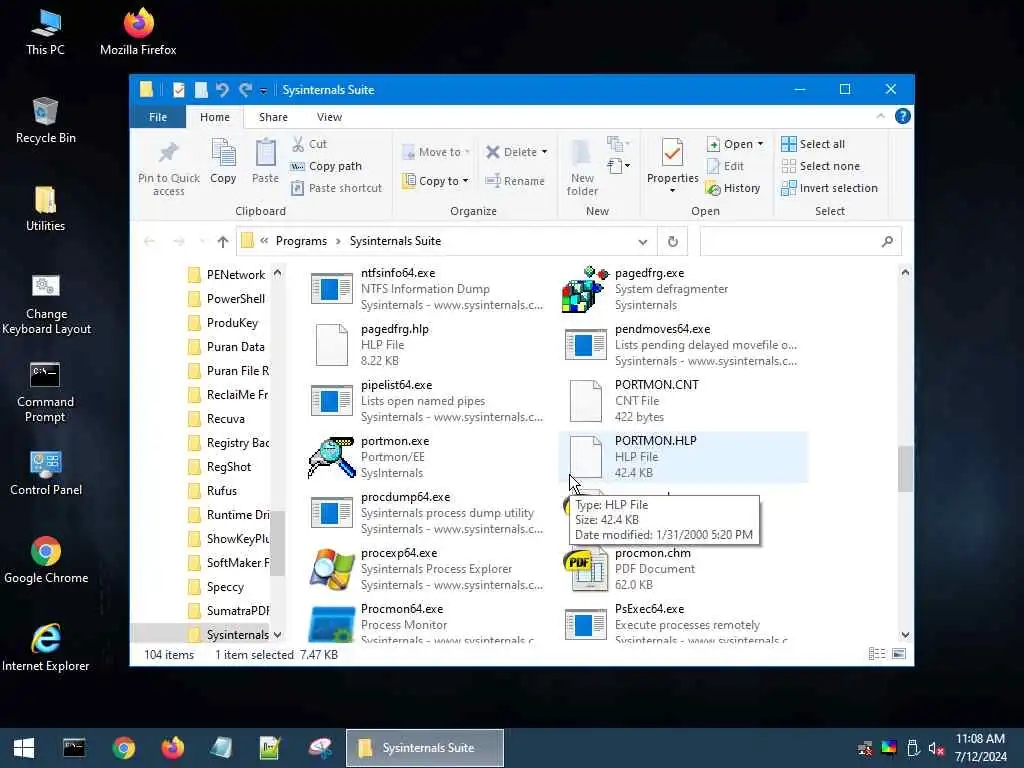This screenshot has width=1024, height=768.
Task: Open the File menu tab
Action: tap(157, 117)
